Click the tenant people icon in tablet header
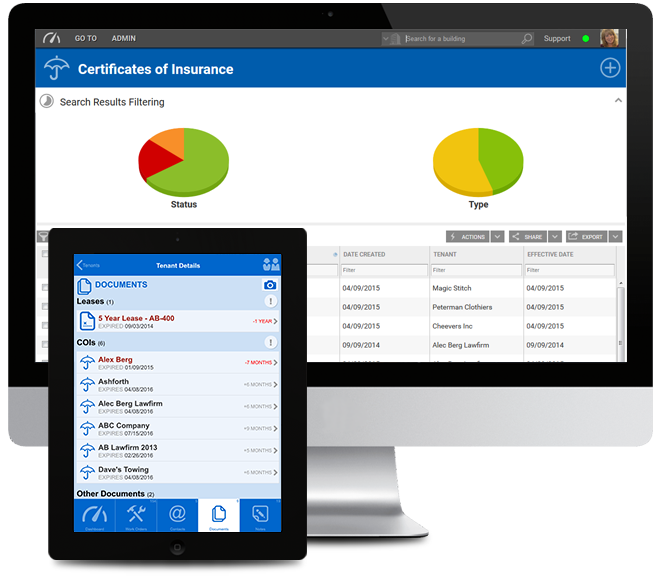Viewport: 660px width, 580px height. click(x=270, y=265)
